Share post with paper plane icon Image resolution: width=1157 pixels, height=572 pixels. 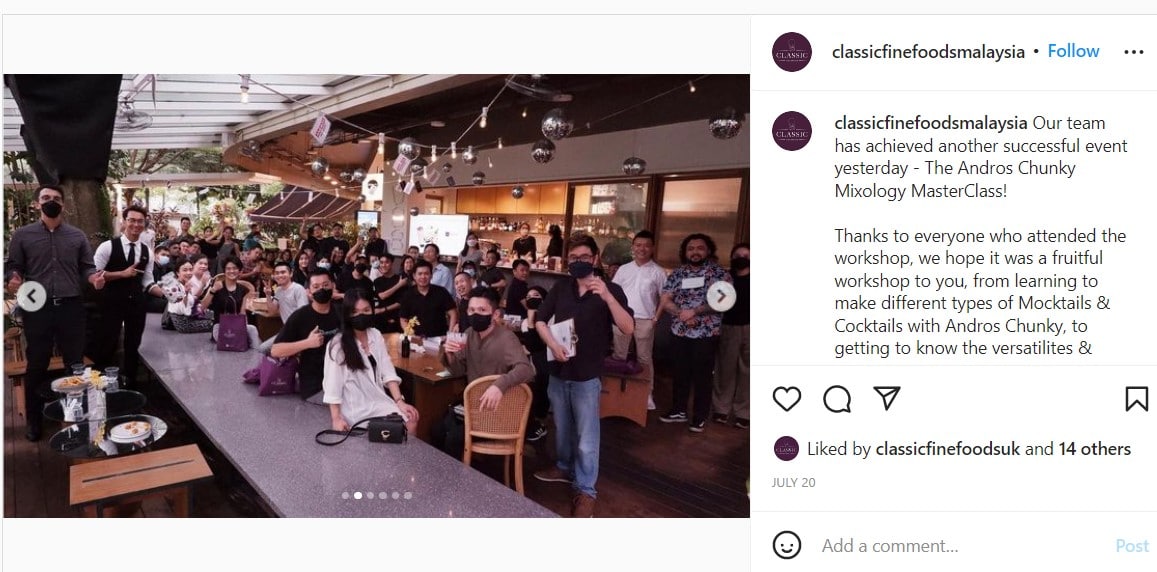point(886,399)
